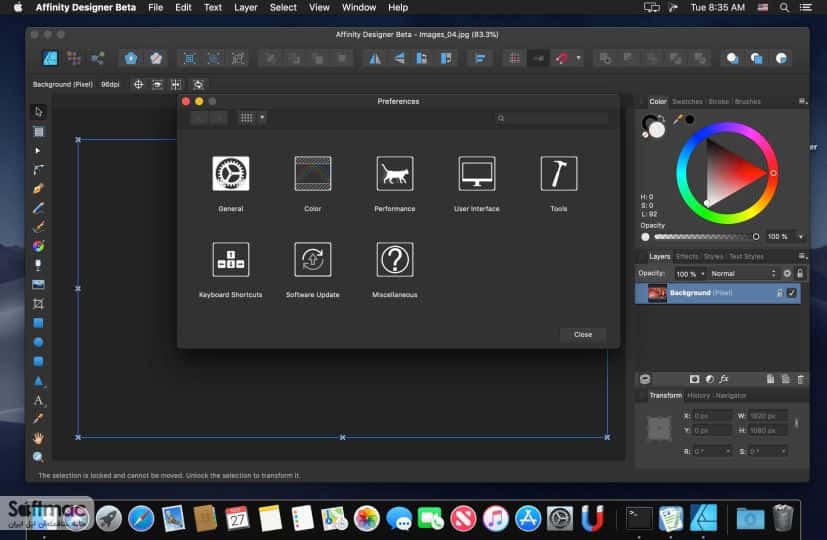
Task: Open Performance preferences
Action: click(x=395, y=173)
